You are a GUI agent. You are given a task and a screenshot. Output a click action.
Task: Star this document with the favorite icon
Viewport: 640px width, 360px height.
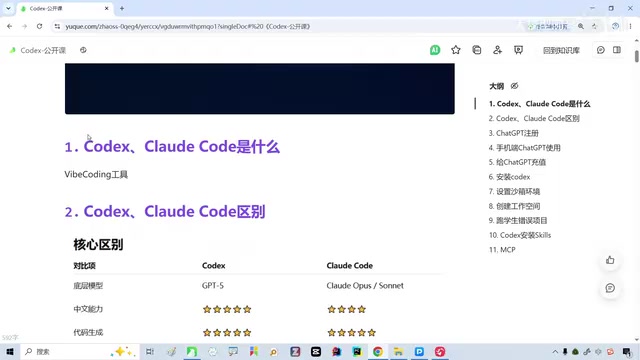[456, 50]
